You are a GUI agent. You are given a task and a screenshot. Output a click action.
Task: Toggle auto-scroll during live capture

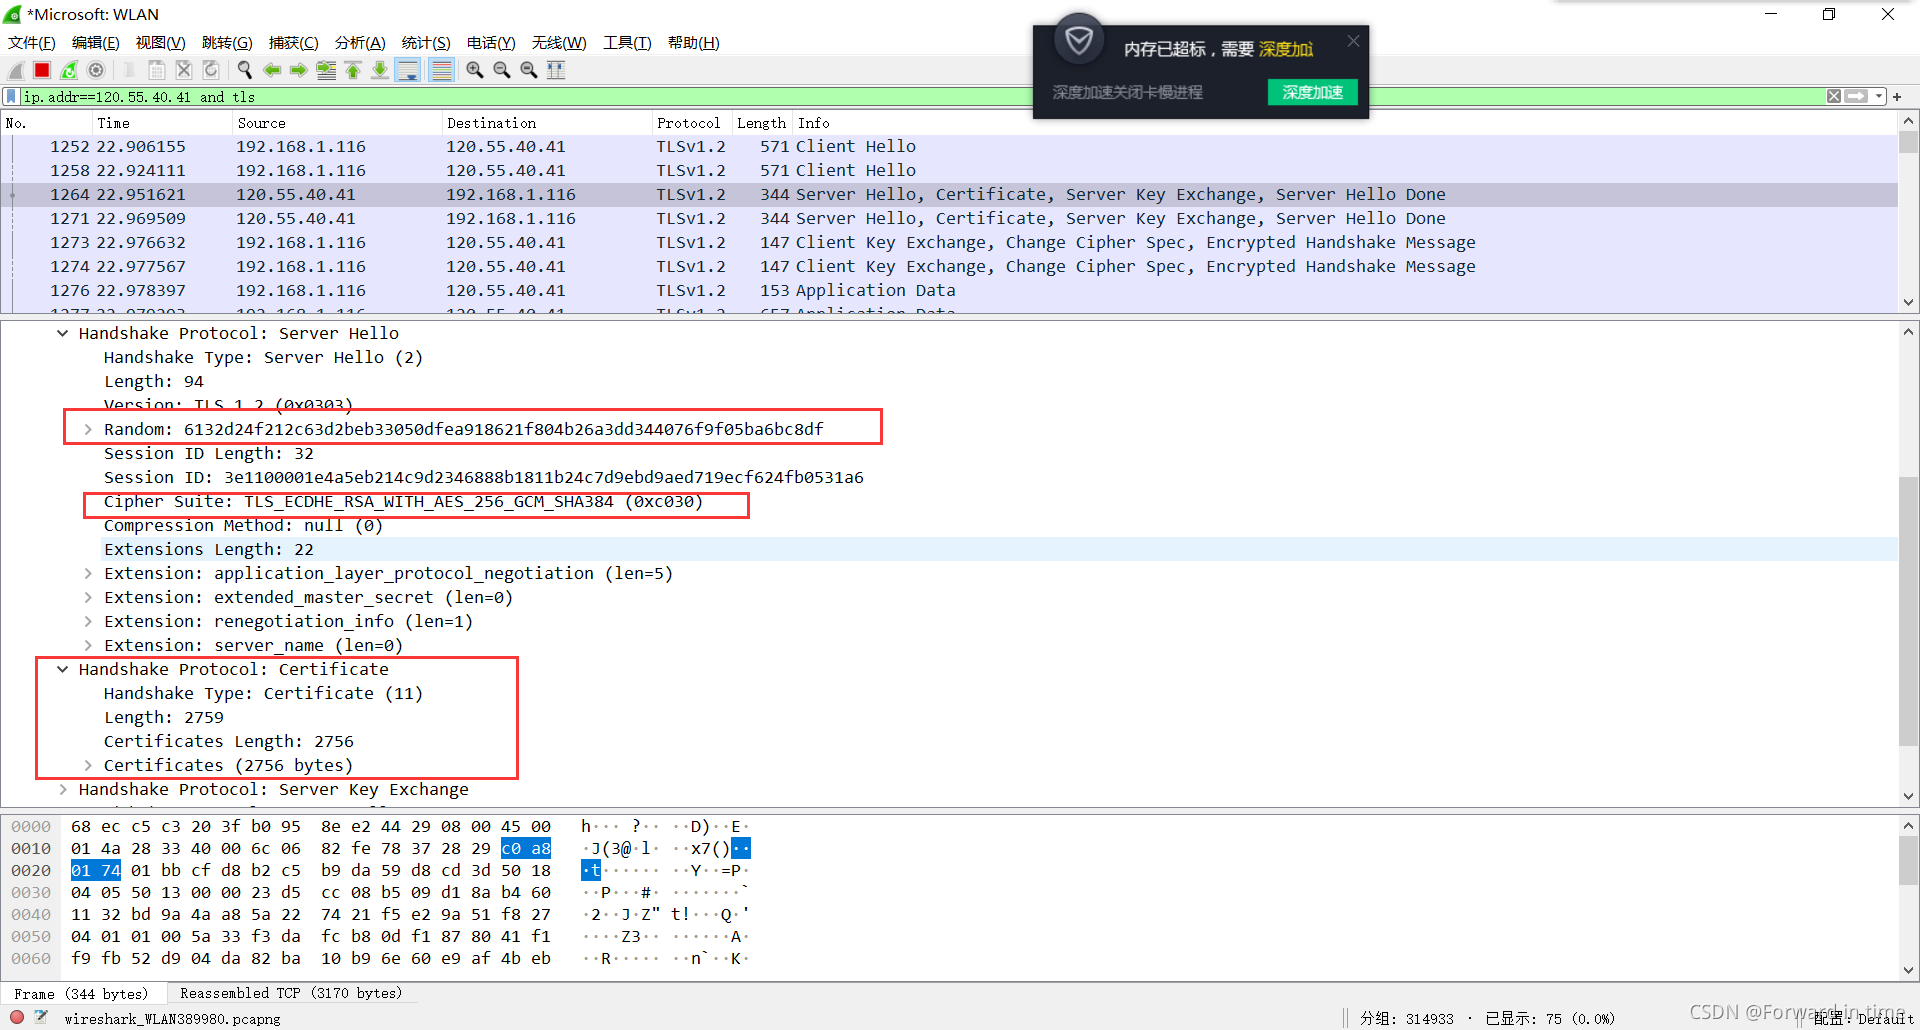coord(408,70)
